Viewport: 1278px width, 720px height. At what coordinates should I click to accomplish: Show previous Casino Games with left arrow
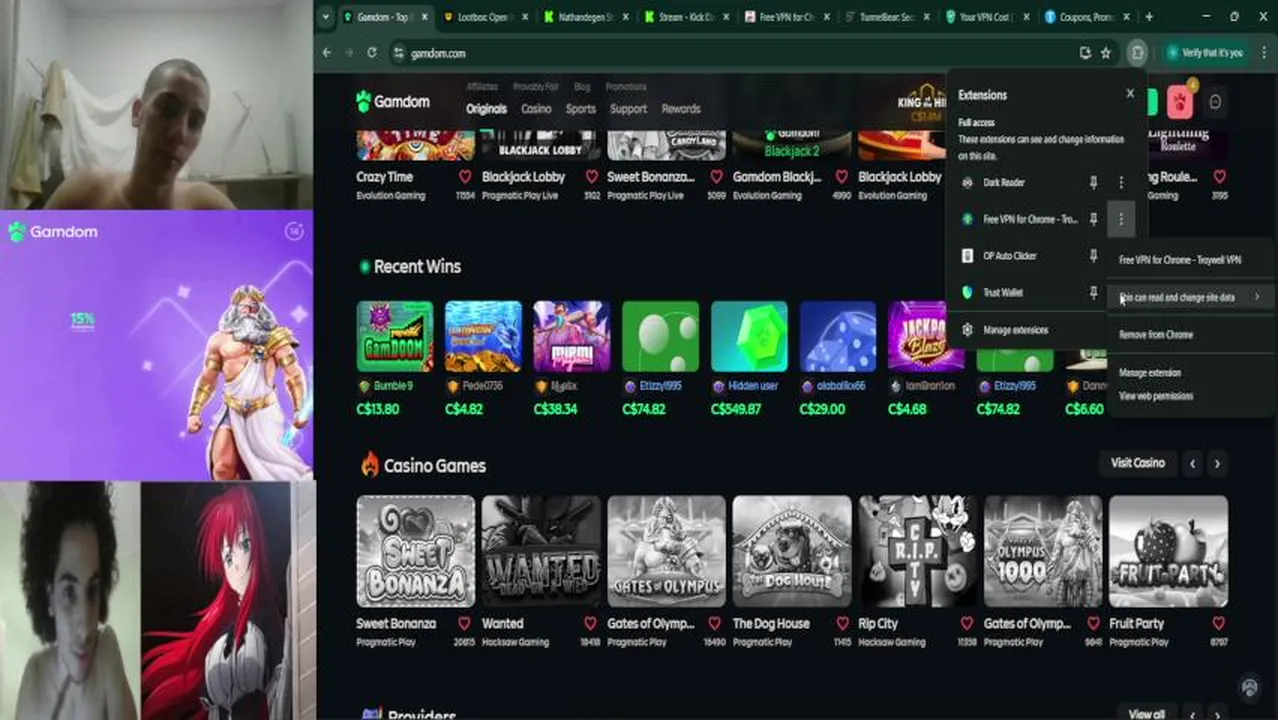pos(1192,464)
